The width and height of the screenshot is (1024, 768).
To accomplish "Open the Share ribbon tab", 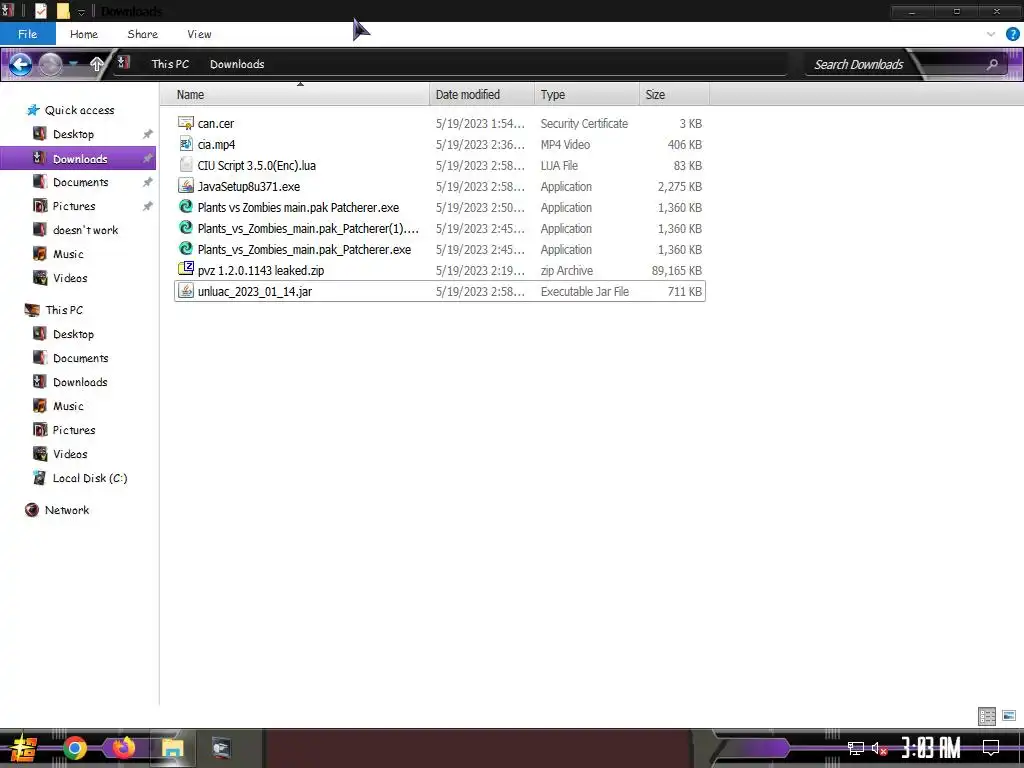I will pyautogui.click(x=142, y=34).
